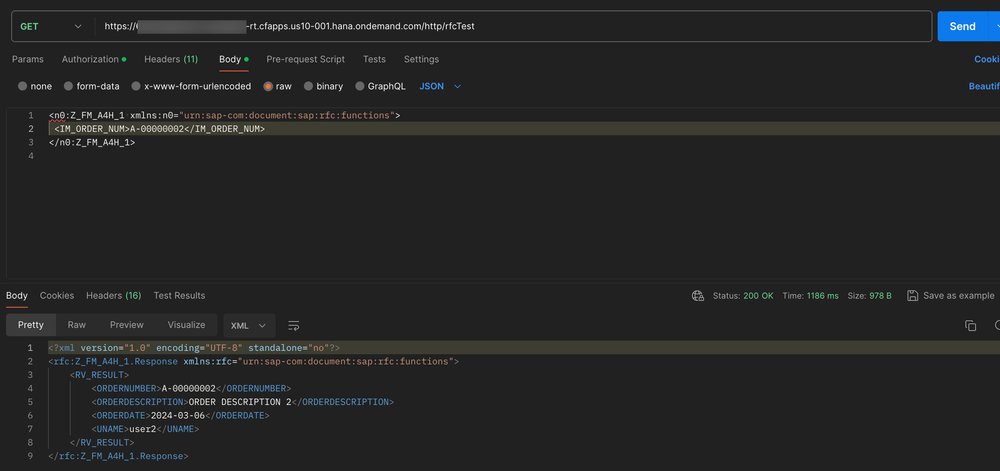The image size is (1000, 471).
Task: Open the XML response format dropdown
Action: [249, 326]
